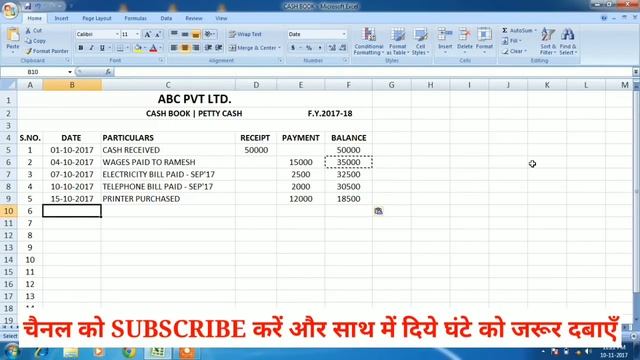640x360 pixels.
Task: Click the Insert cells button
Action: (x=445, y=40)
